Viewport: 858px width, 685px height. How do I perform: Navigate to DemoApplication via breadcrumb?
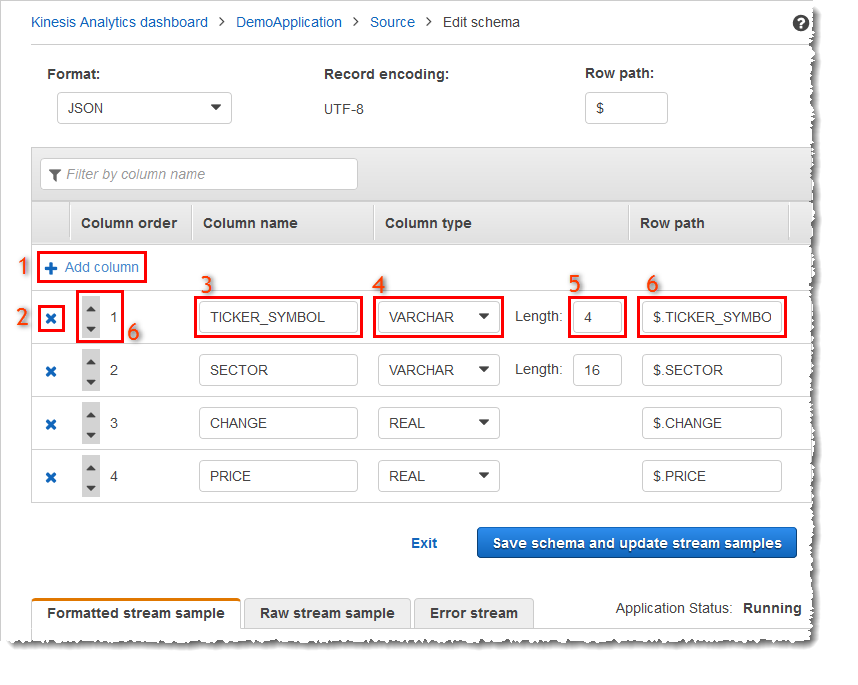click(x=288, y=21)
